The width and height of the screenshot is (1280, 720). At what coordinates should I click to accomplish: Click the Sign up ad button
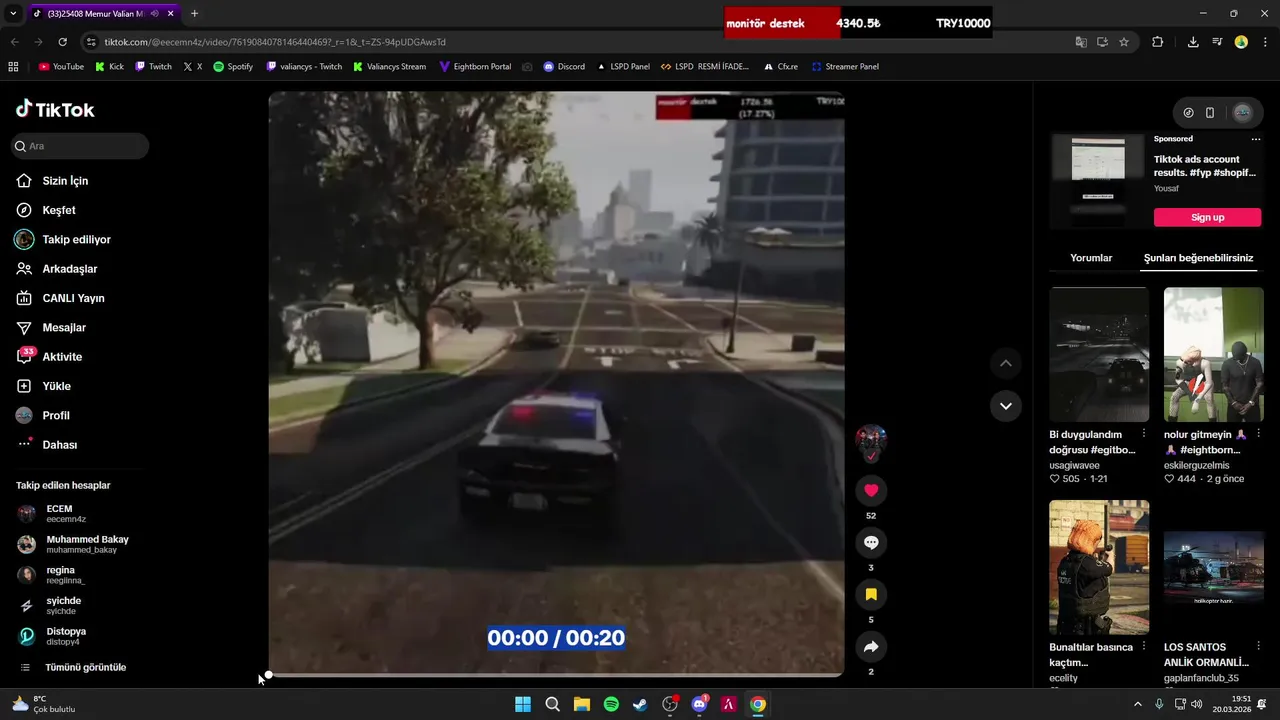pos(1207,217)
